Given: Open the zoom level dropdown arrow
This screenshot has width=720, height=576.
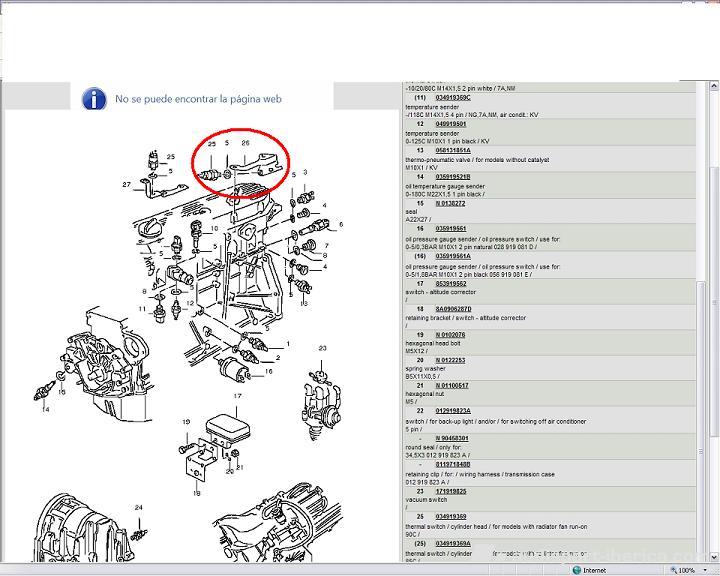Looking at the screenshot, I should tap(705, 570).
